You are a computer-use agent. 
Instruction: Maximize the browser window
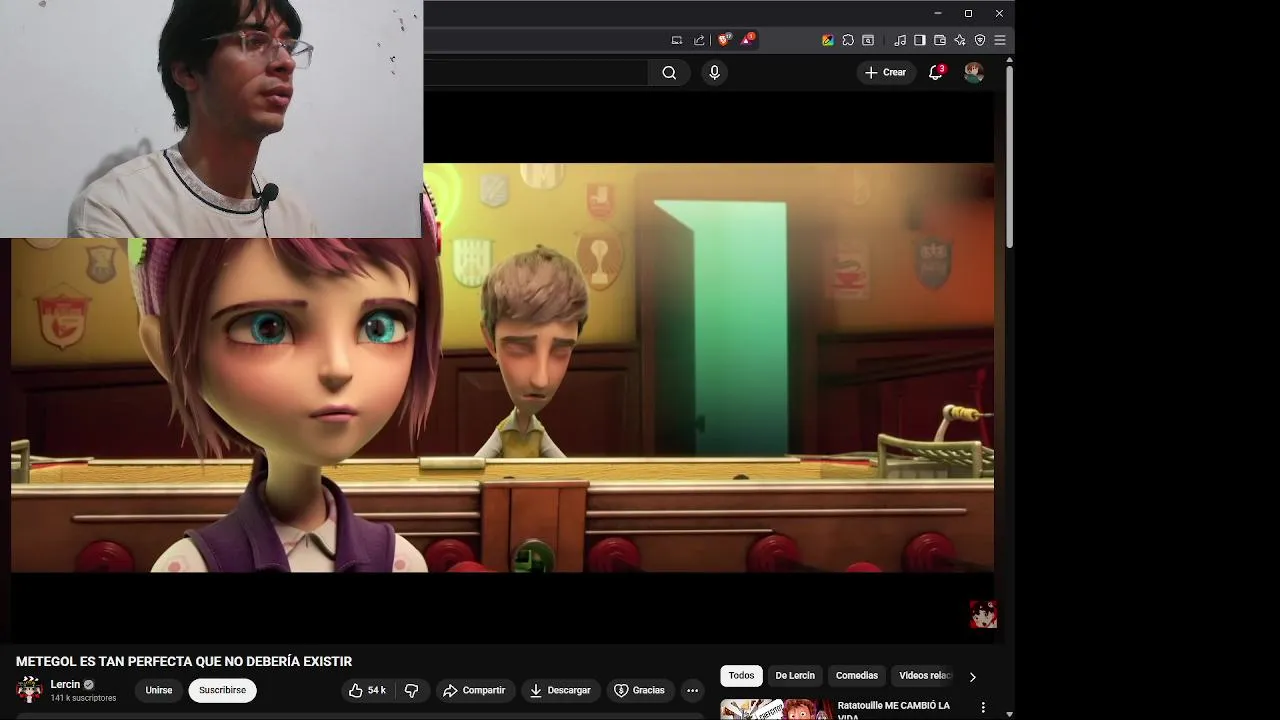pyautogui.click(x=968, y=13)
